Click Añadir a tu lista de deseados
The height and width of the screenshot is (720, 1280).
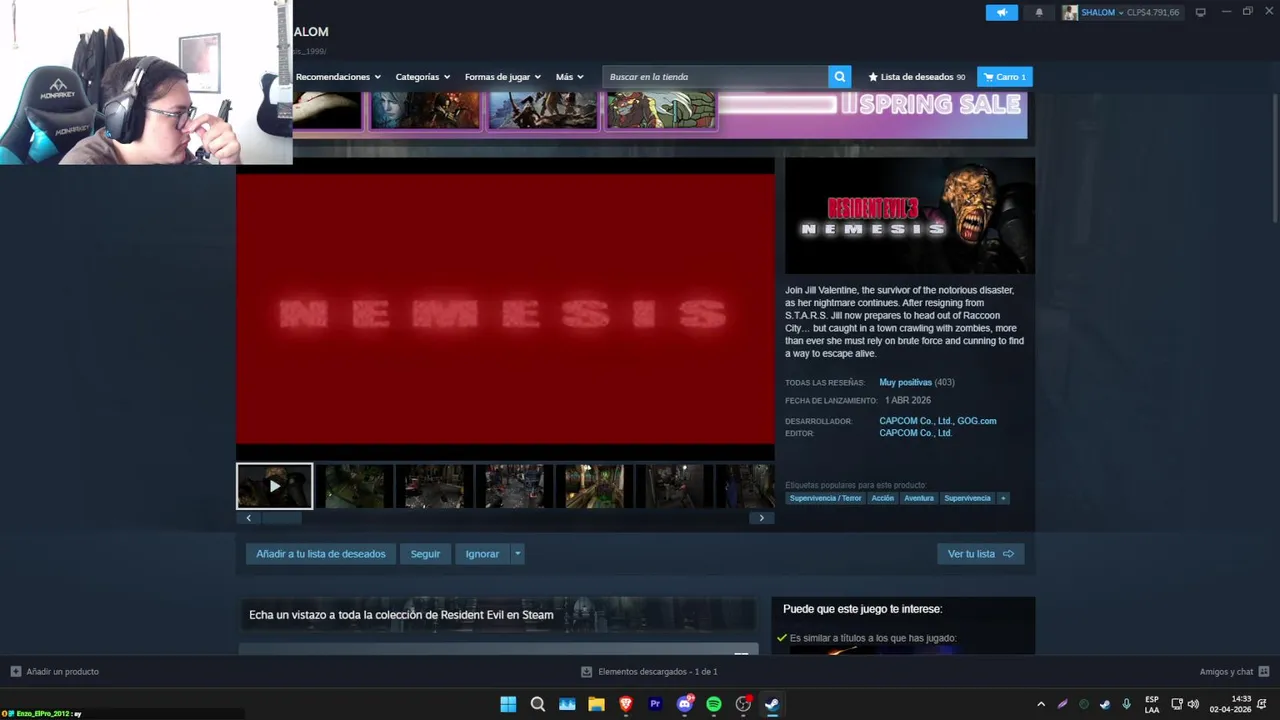click(x=321, y=554)
